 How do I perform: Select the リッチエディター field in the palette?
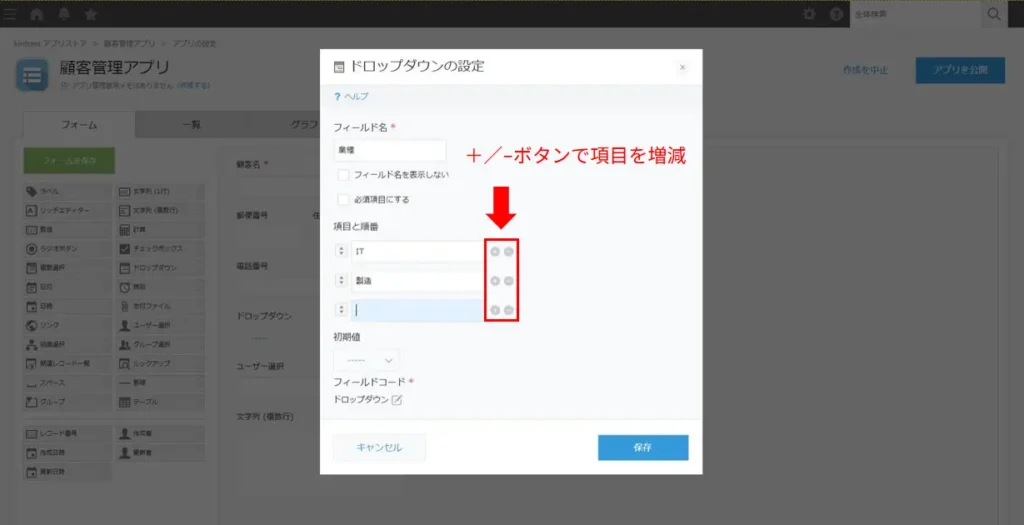67,210
